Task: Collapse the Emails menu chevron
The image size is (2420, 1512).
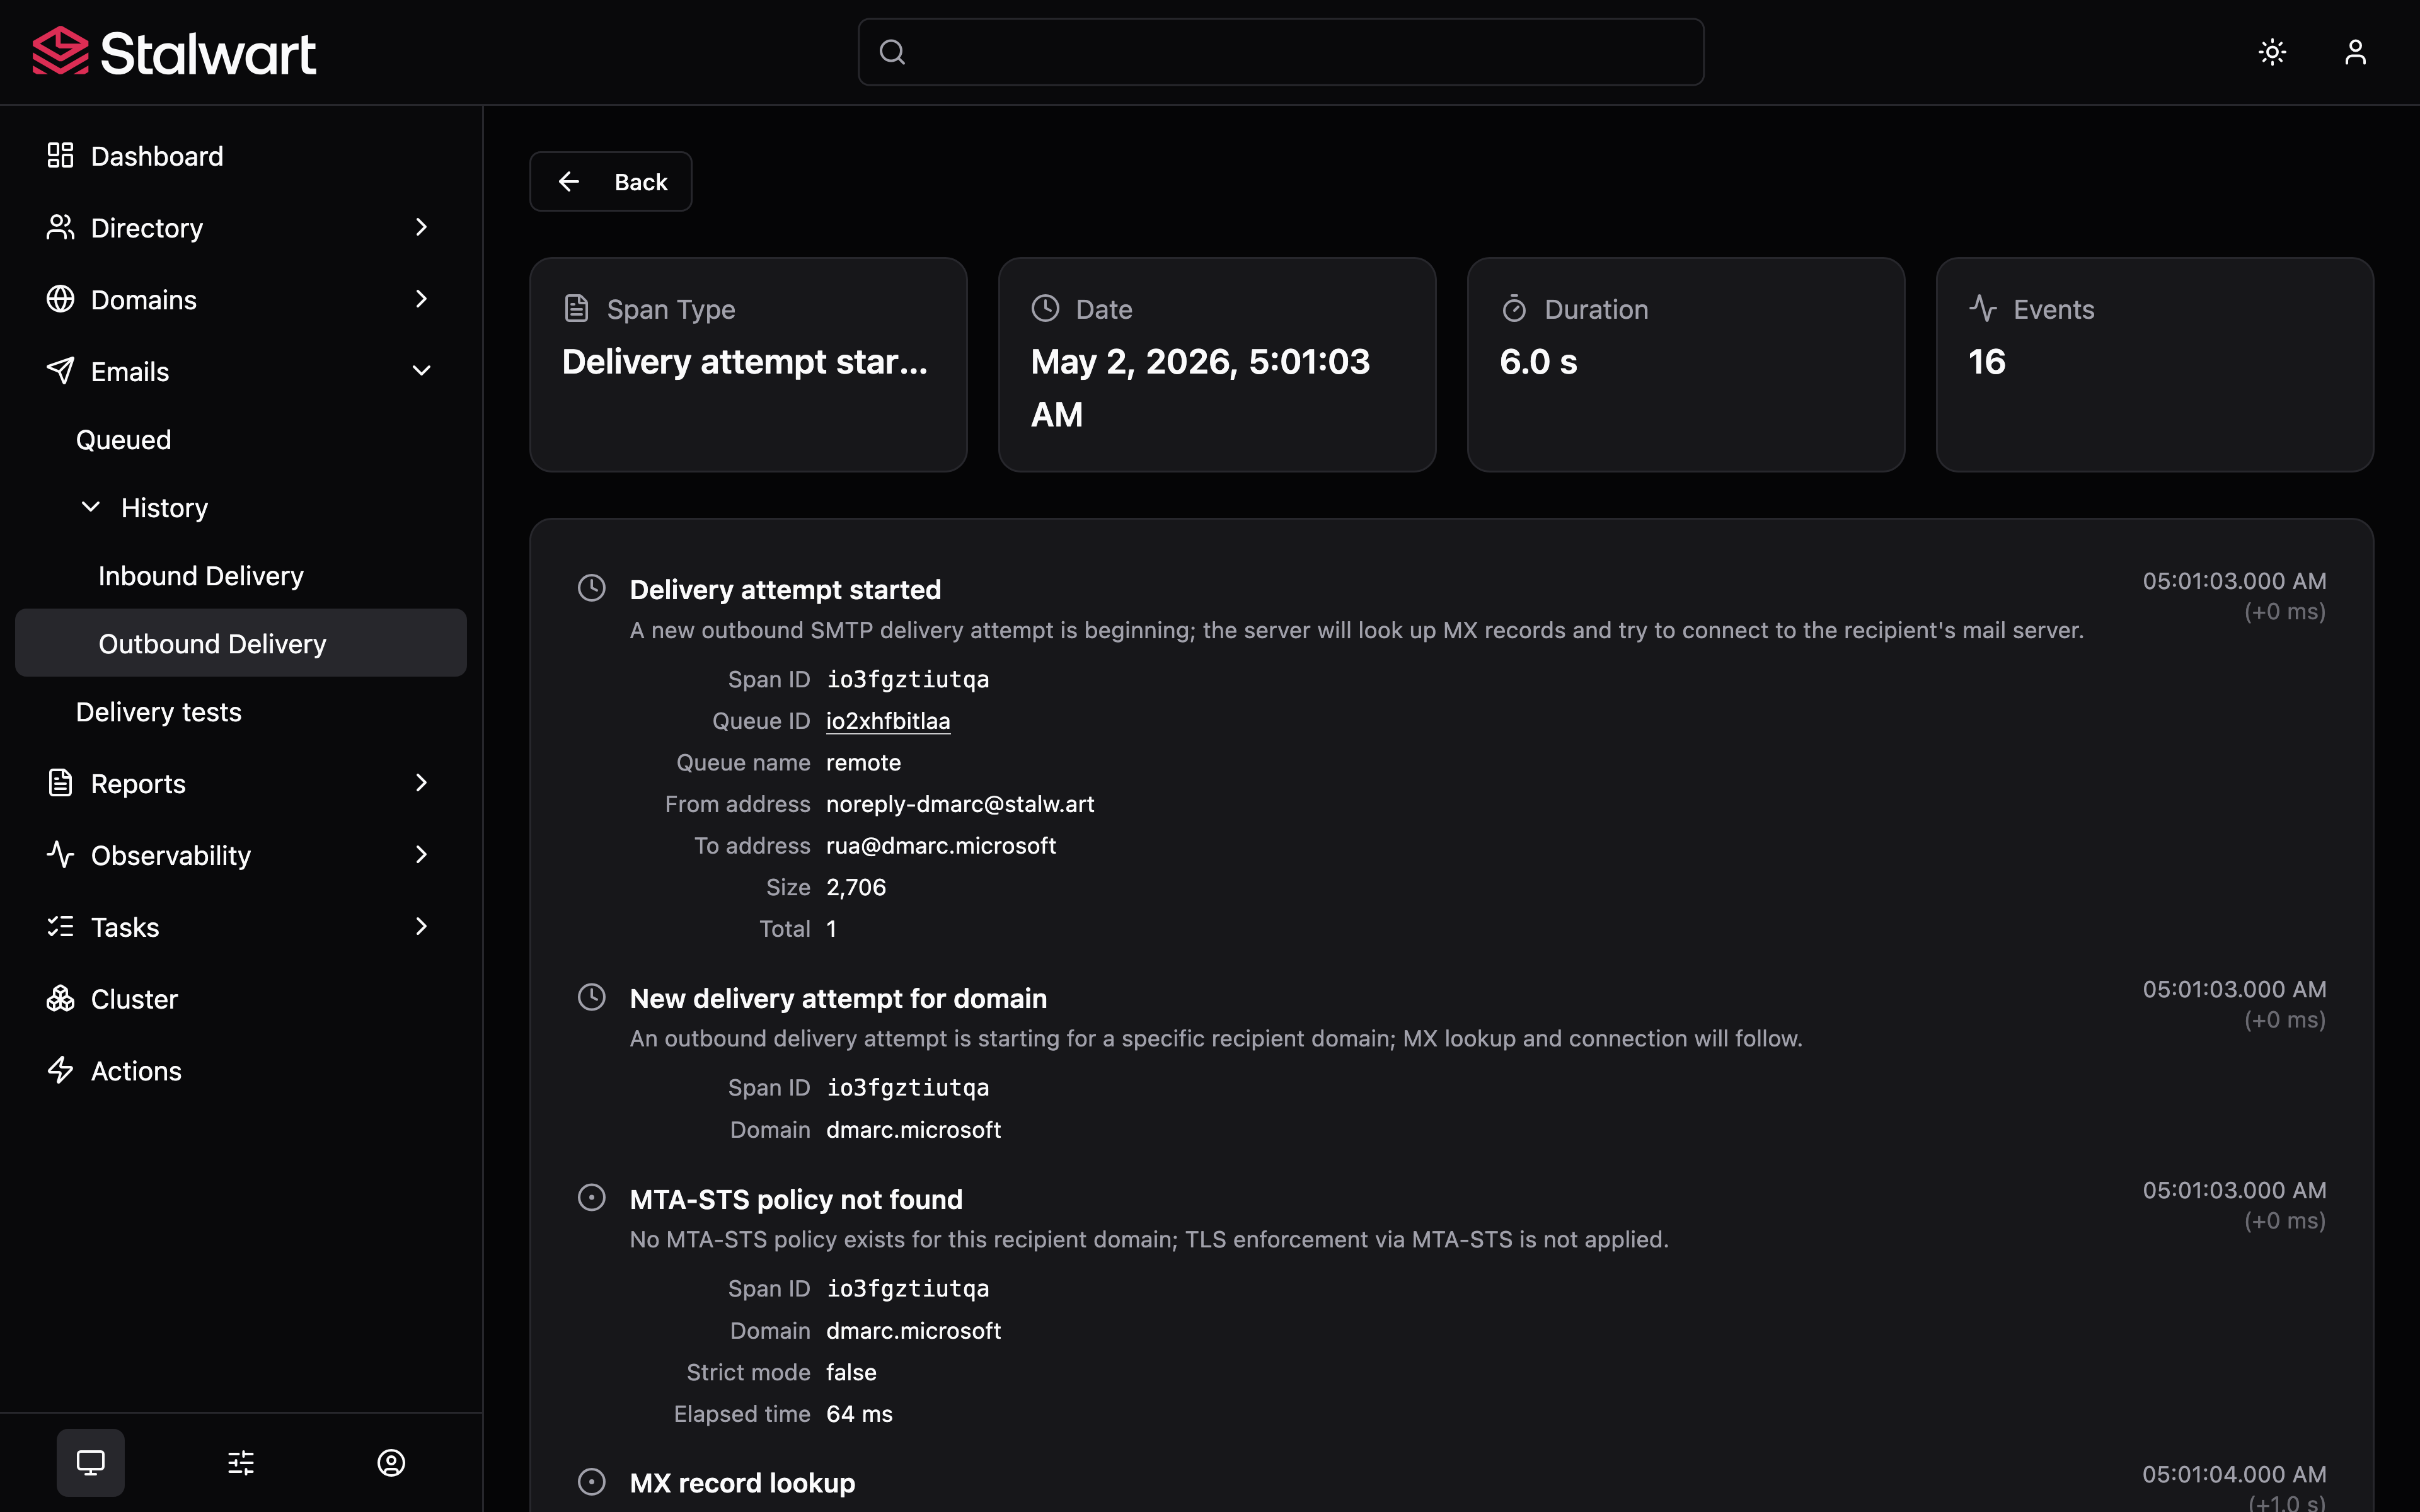Action: tap(421, 371)
